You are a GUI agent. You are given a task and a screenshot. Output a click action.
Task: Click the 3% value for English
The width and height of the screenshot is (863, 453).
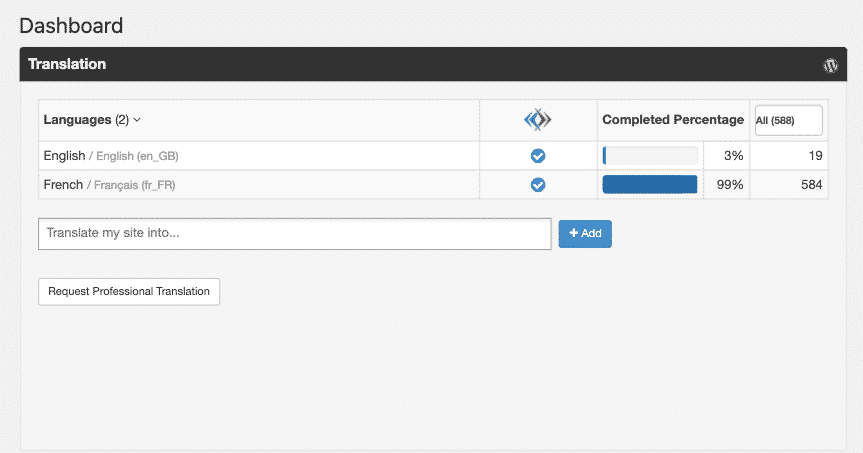pyautogui.click(x=733, y=156)
